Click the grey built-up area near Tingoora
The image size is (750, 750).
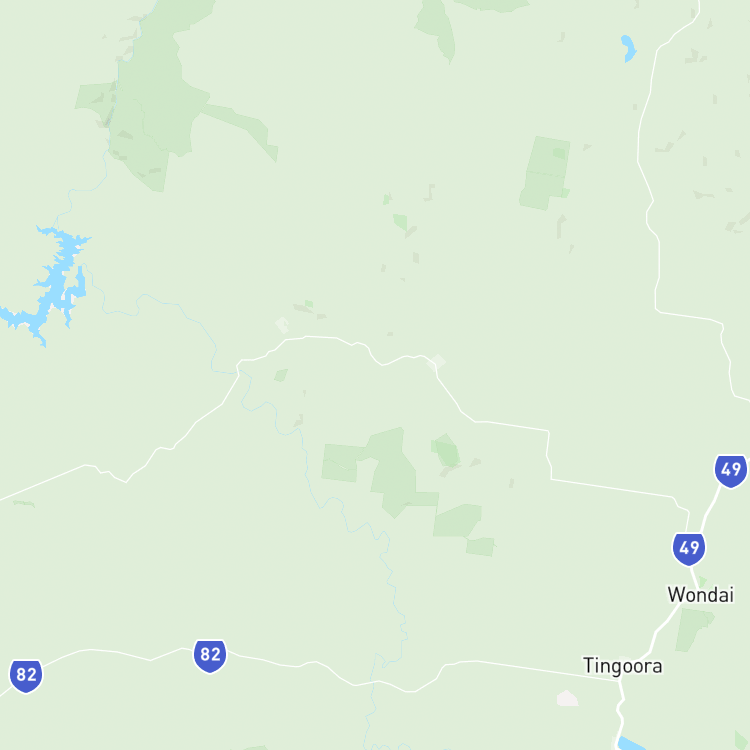567,698
